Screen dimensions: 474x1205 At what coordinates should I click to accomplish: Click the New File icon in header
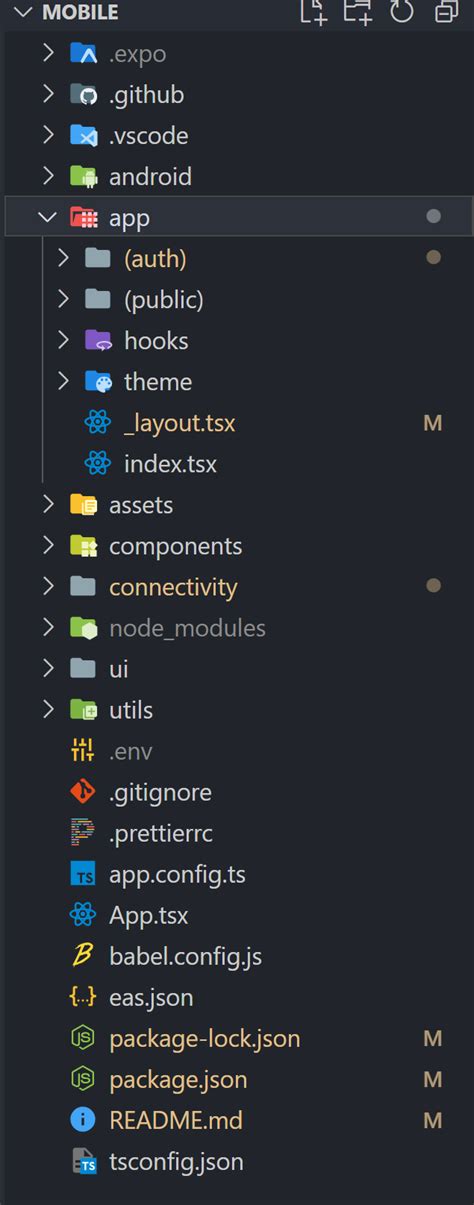[313, 12]
